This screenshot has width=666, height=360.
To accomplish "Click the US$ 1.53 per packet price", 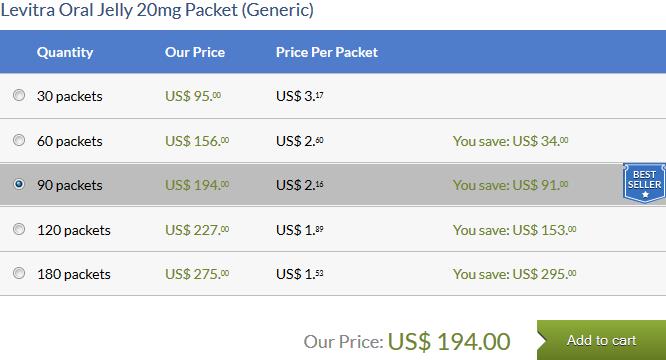I will click(x=300, y=274).
